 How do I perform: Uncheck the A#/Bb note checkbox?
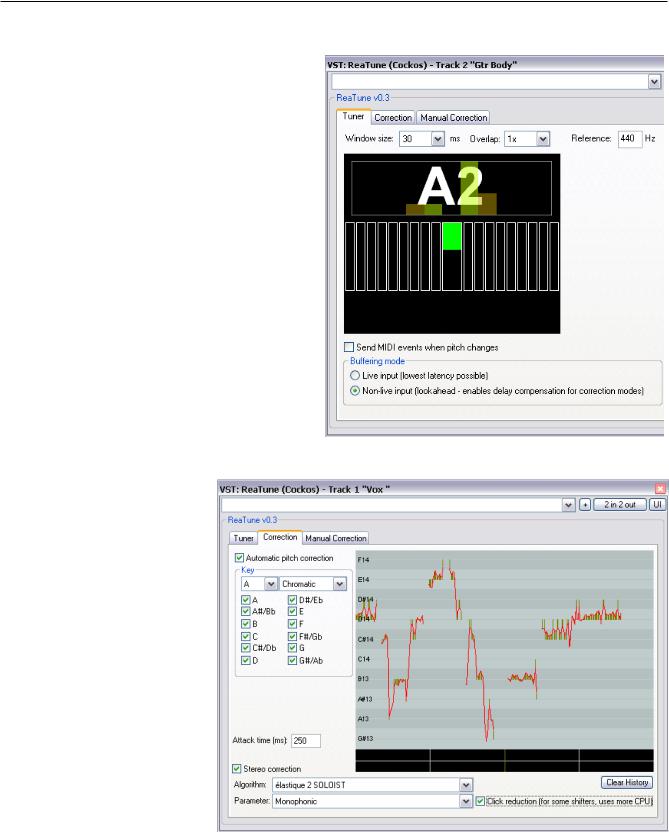tap(246, 612)
